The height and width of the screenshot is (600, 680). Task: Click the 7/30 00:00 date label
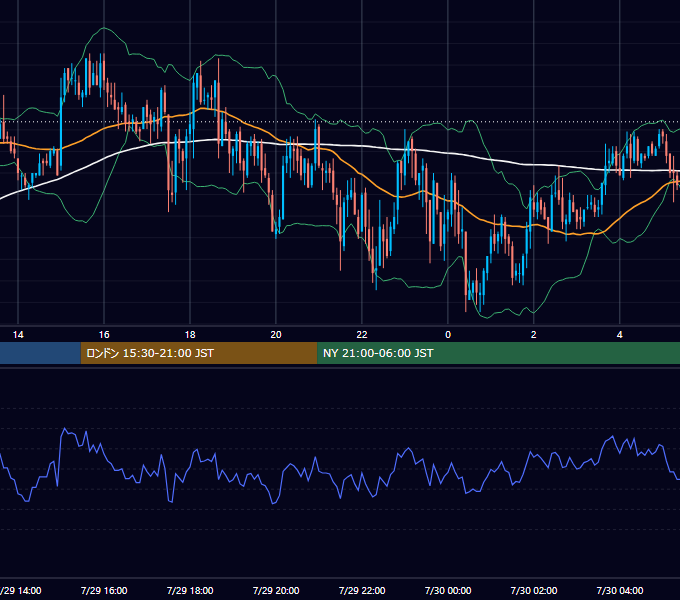point(448,590)
